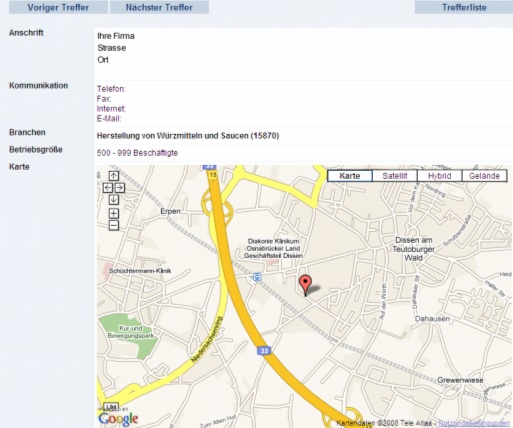
Task: Pan the map up with arrow
Action: tap(114, 176)
